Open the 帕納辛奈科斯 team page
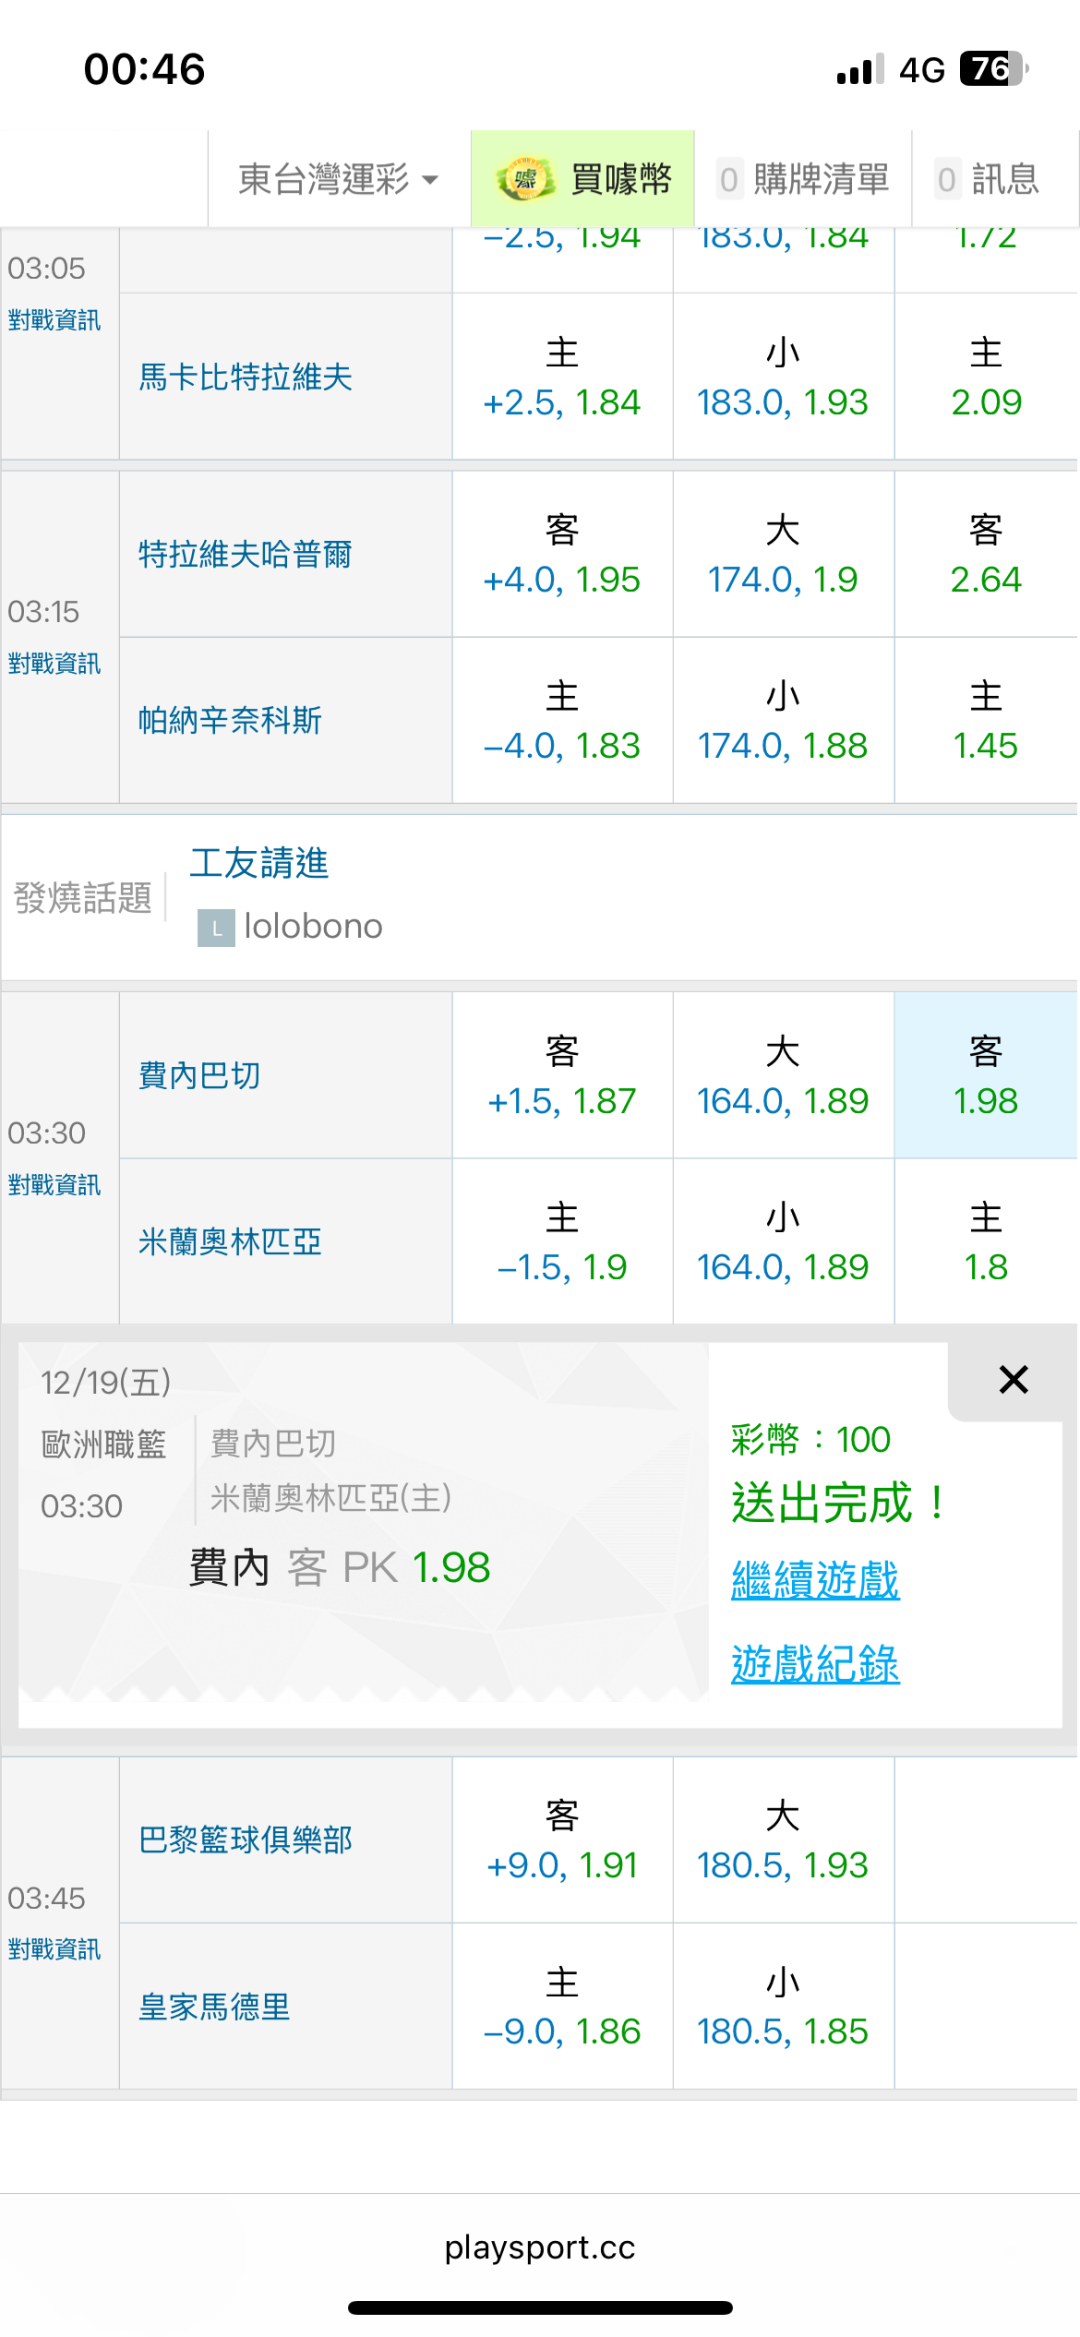 [230, 720]
